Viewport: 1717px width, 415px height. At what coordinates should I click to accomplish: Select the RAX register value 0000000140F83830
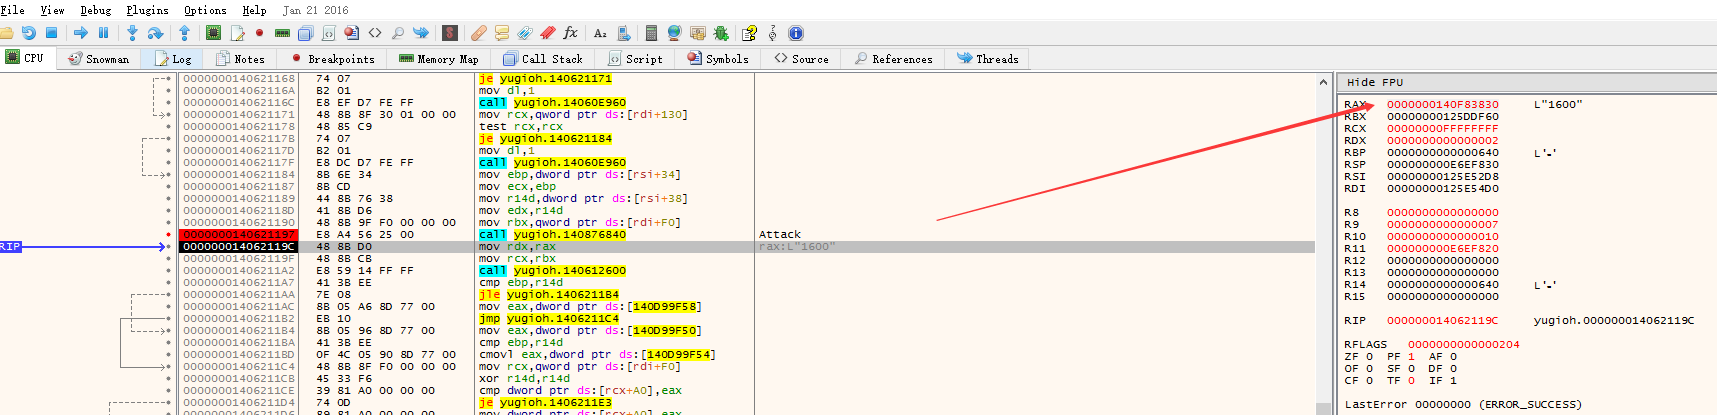click(x=1442, y=104)
